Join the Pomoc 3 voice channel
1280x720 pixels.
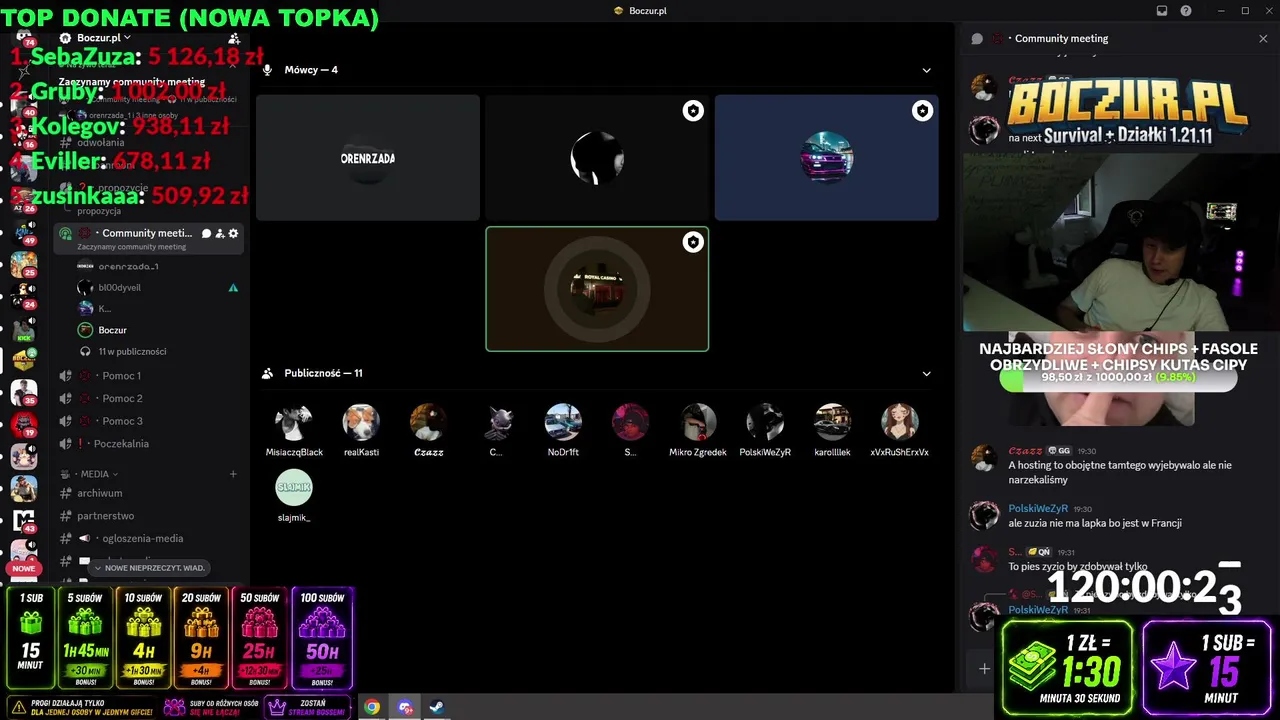coord(122,421)
